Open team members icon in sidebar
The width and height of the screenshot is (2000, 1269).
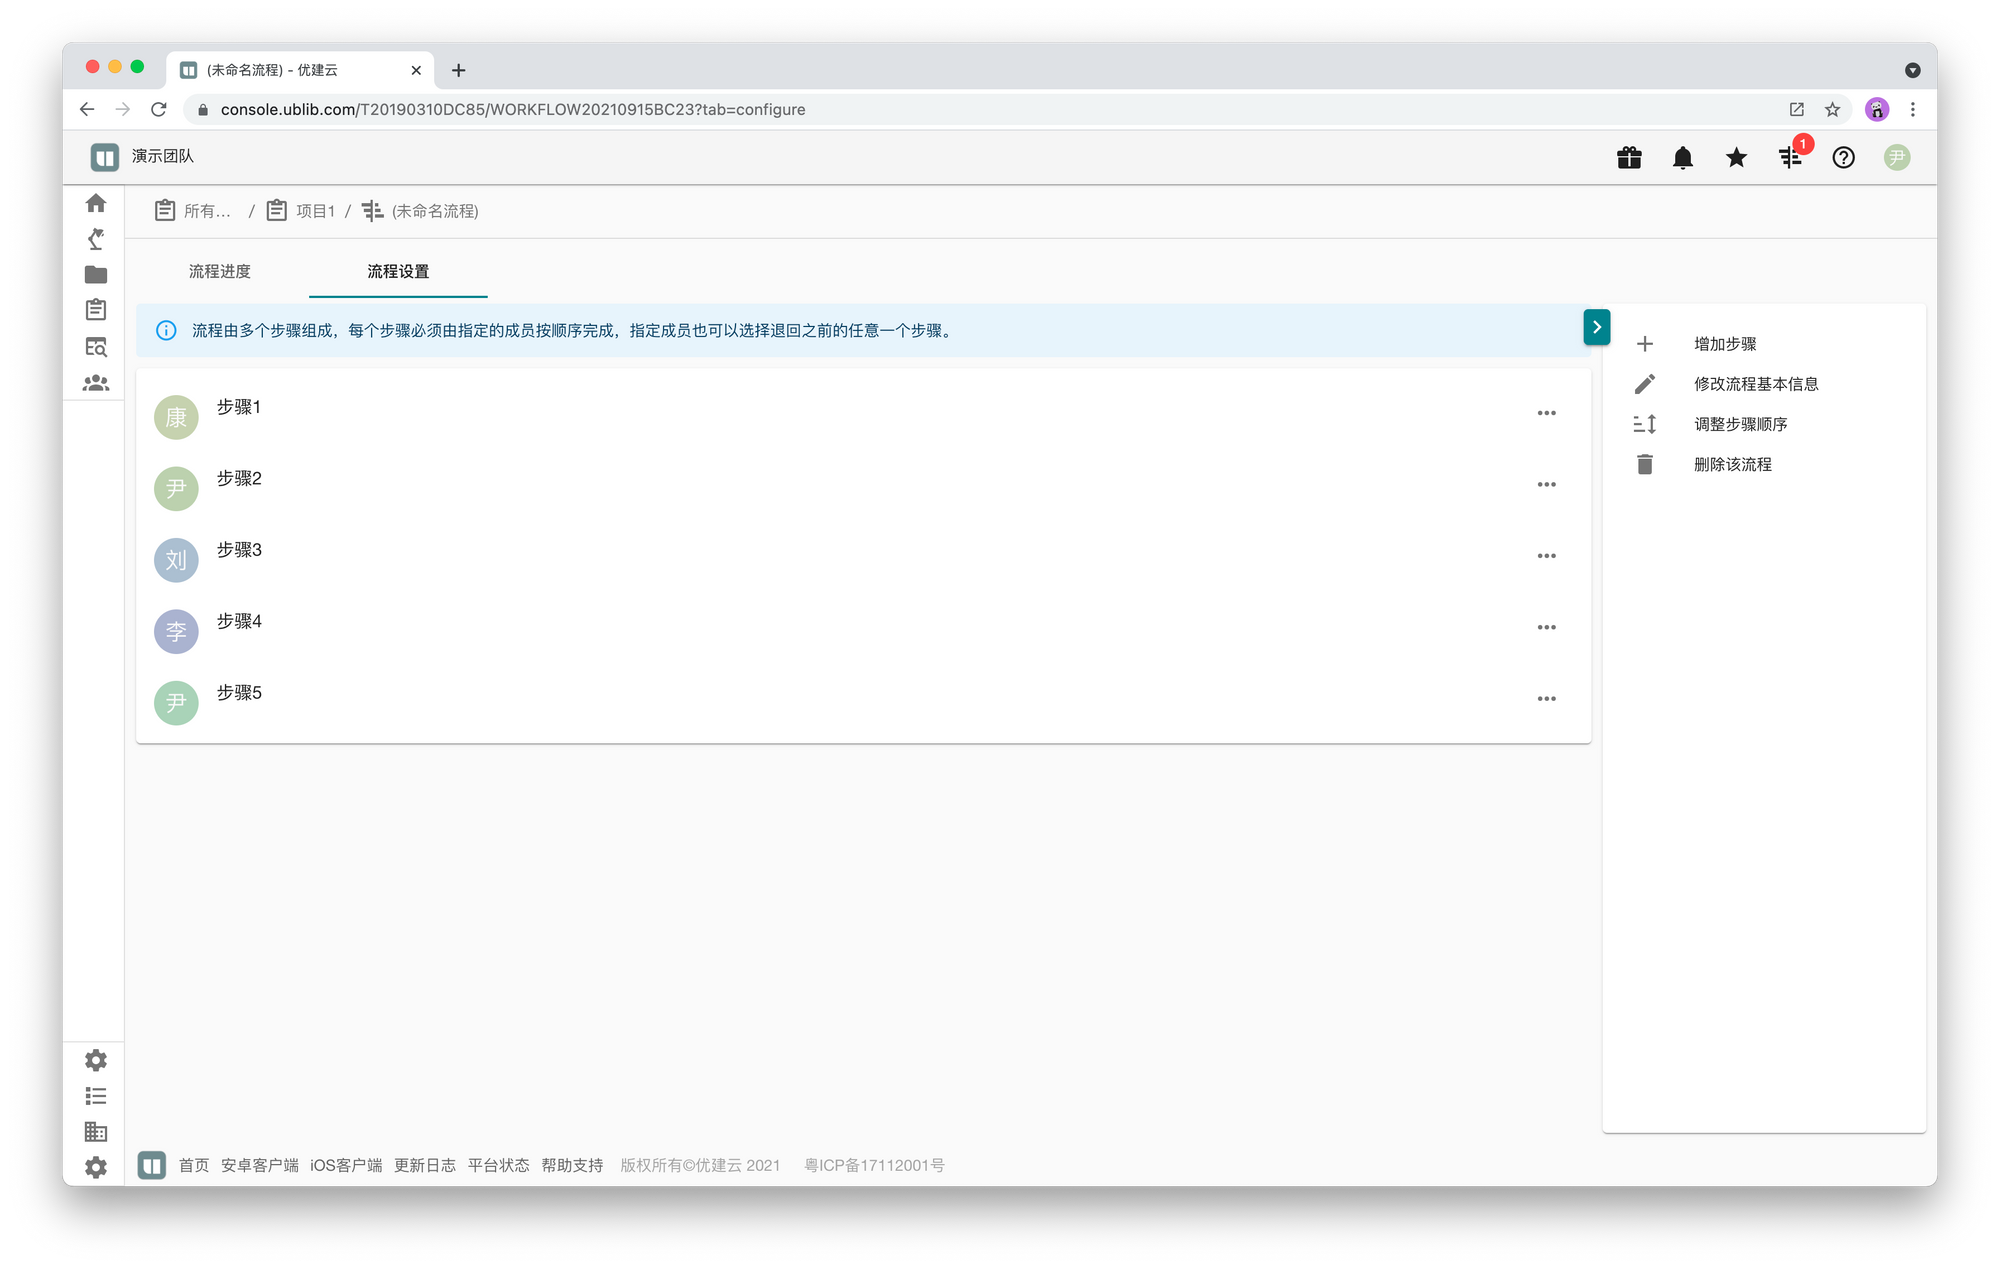[x=96, y=383]
